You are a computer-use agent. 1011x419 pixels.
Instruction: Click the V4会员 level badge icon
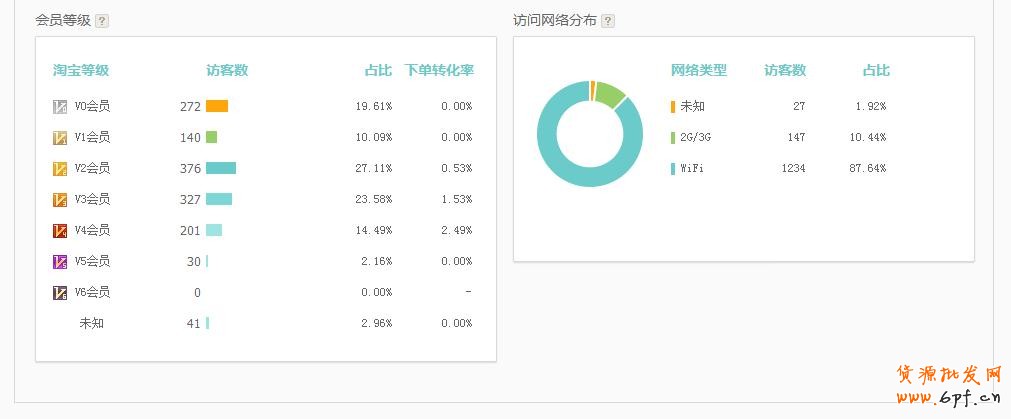[60, 230]
